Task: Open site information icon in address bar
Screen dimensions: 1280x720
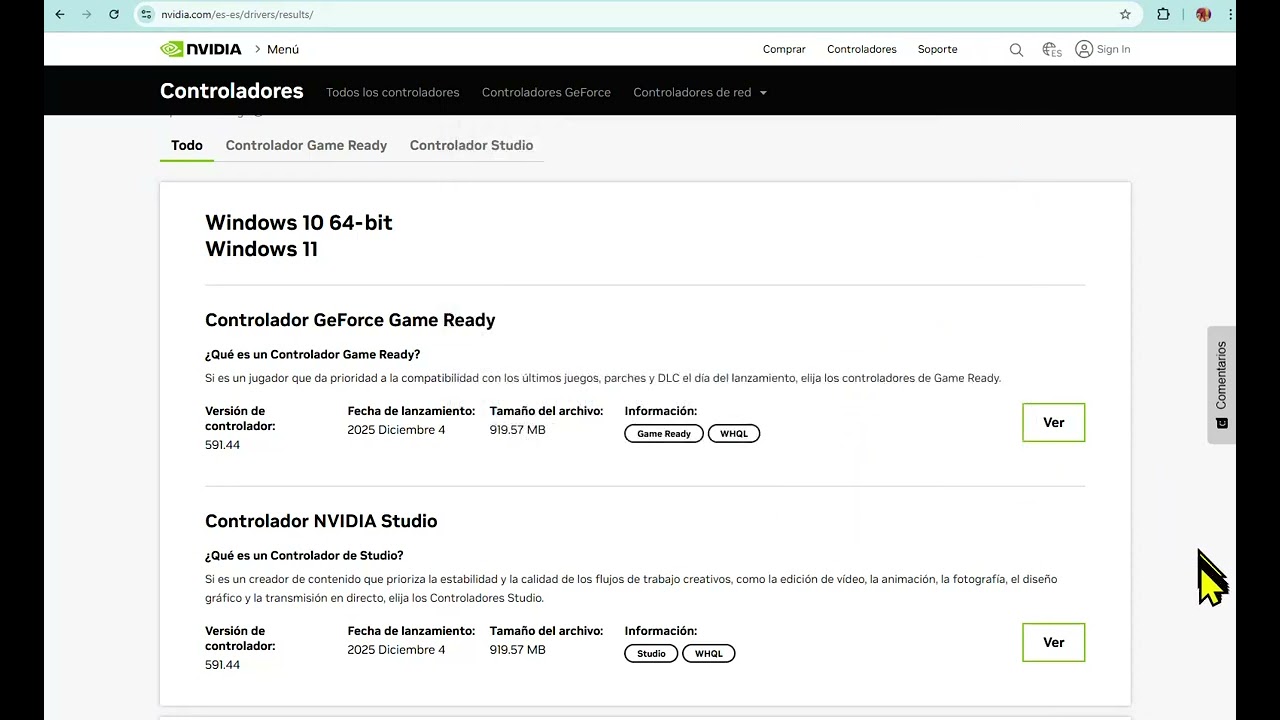Action: (147, 14)
